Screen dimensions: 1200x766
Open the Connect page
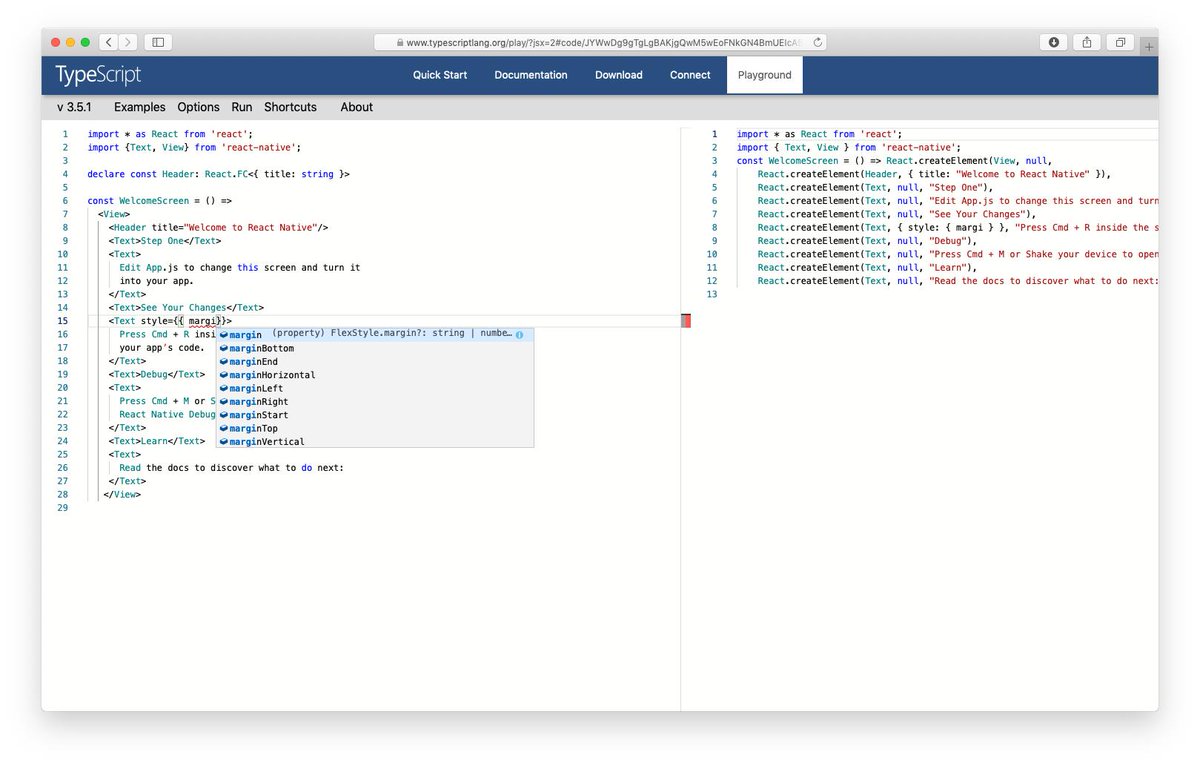click(x=690, y=75)
